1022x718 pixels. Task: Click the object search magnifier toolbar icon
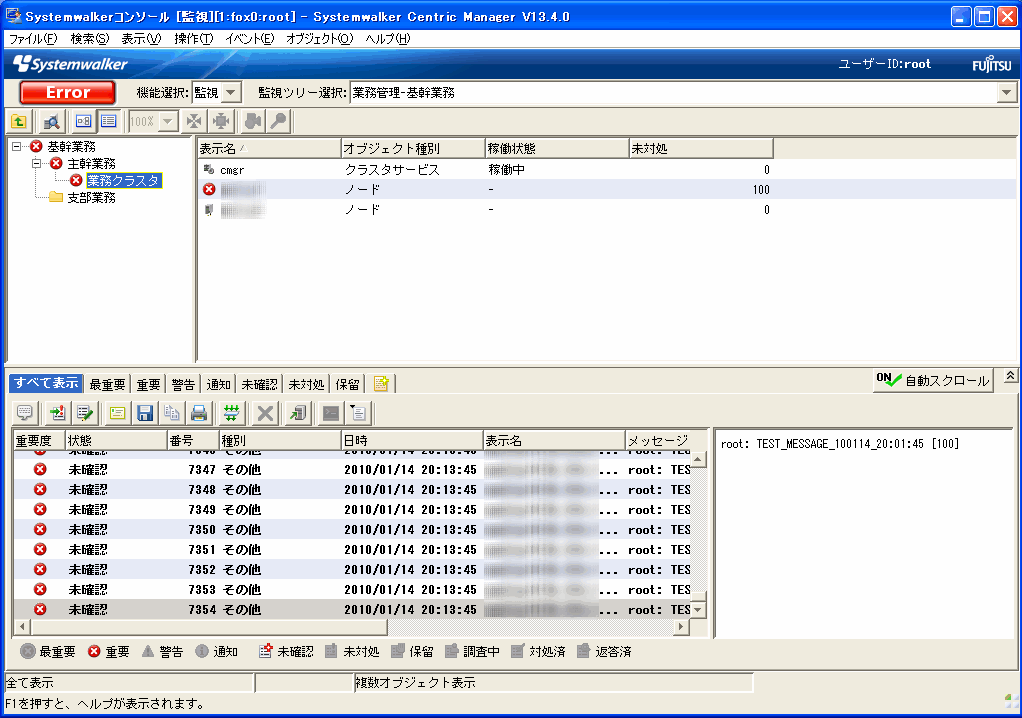pyautogui.click(x=51, y=121)
